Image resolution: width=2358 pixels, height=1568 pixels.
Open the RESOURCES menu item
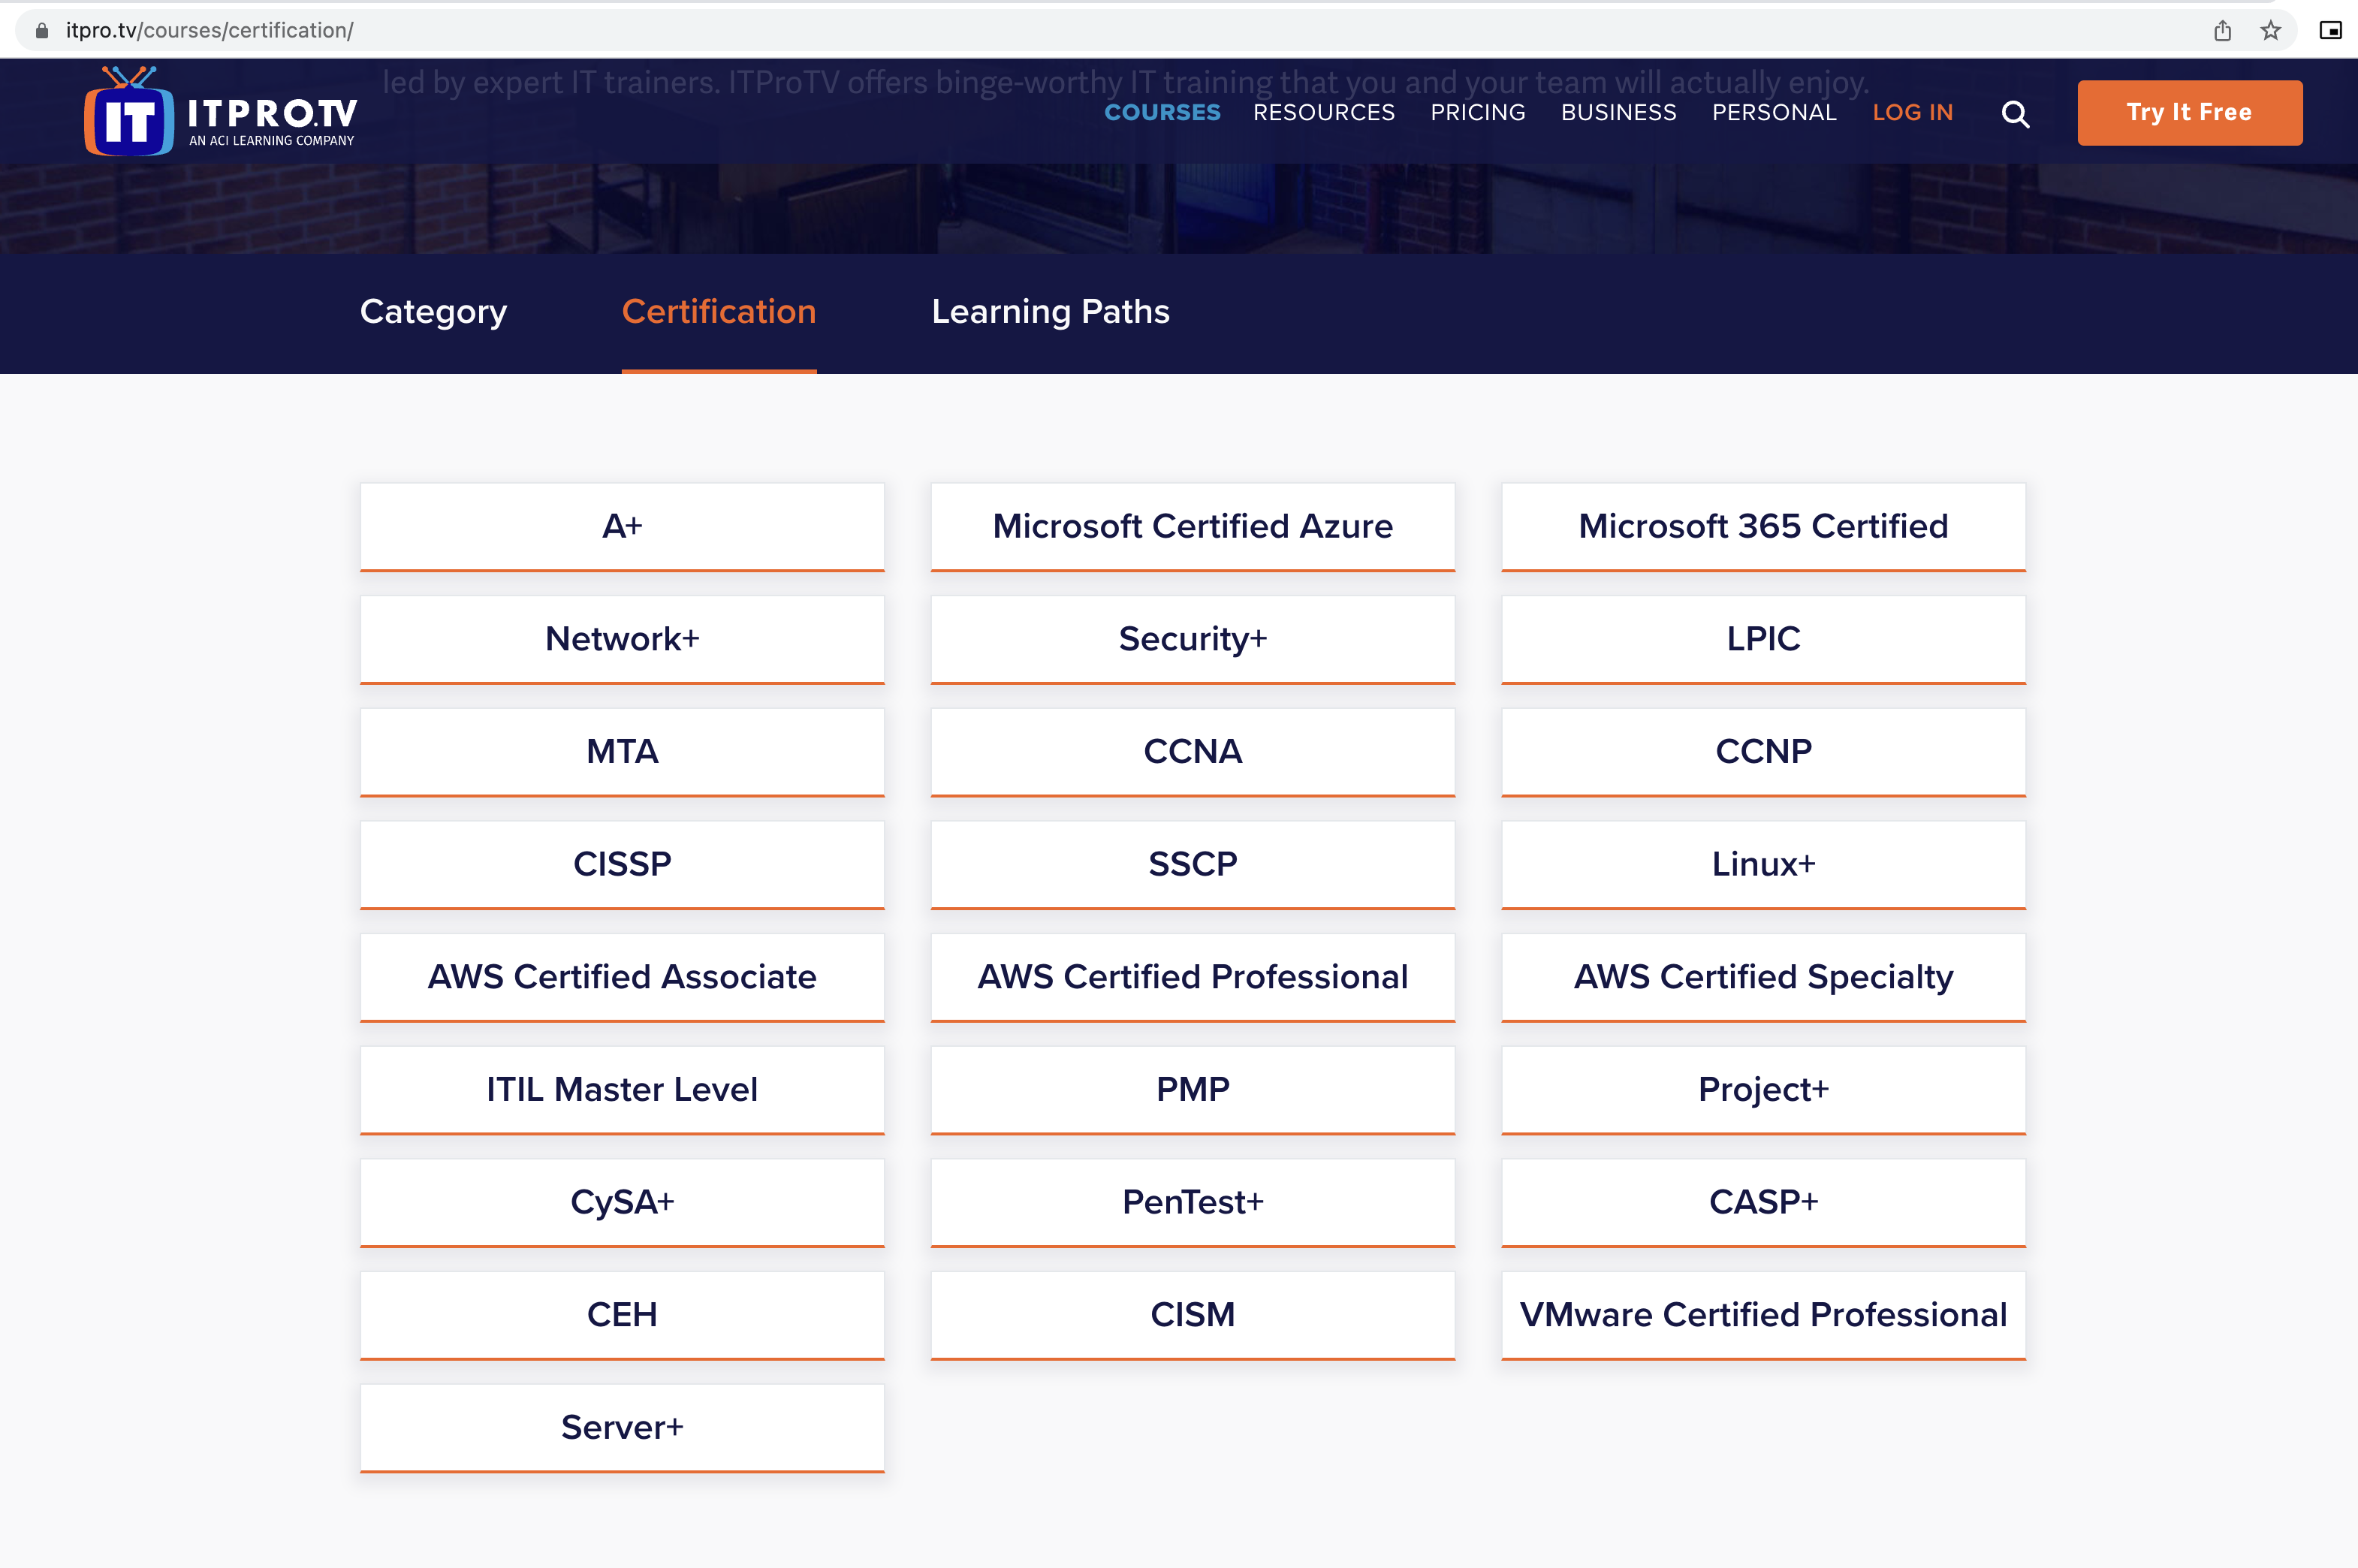pos(1324,112)
